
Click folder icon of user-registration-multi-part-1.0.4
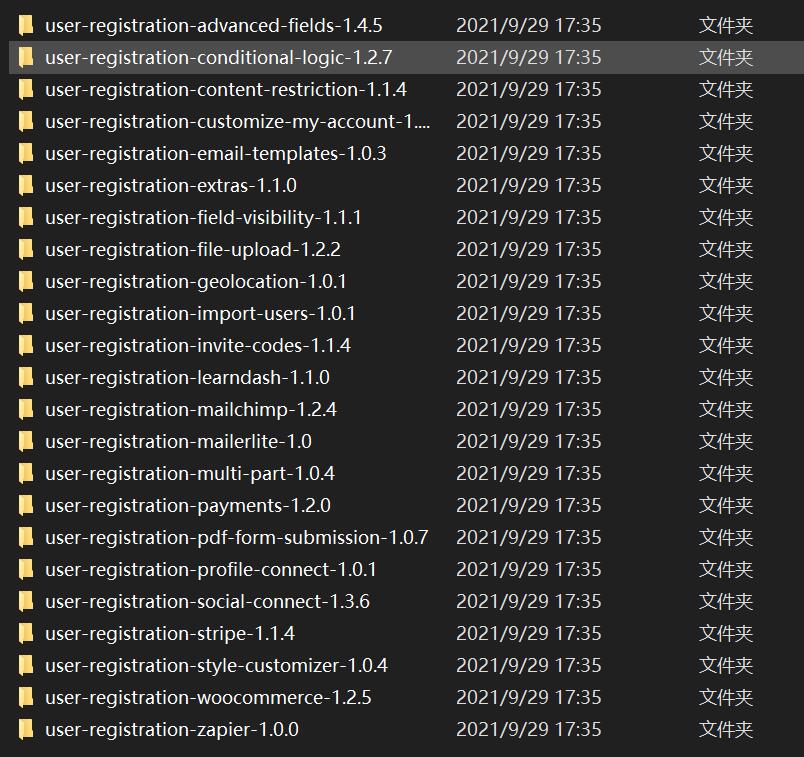point(26,473)
